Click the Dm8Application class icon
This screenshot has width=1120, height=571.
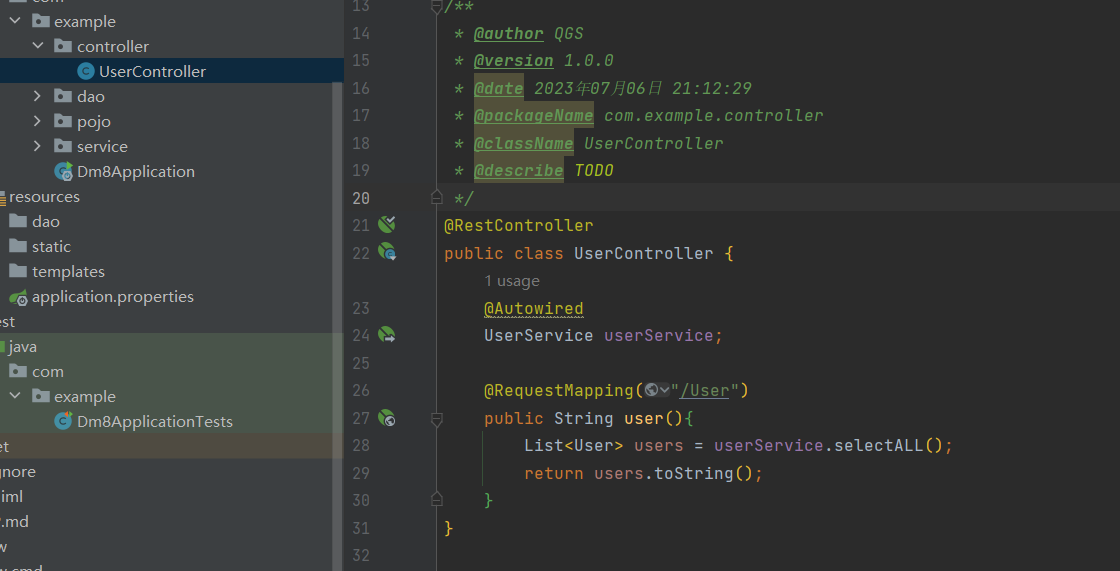64,171
